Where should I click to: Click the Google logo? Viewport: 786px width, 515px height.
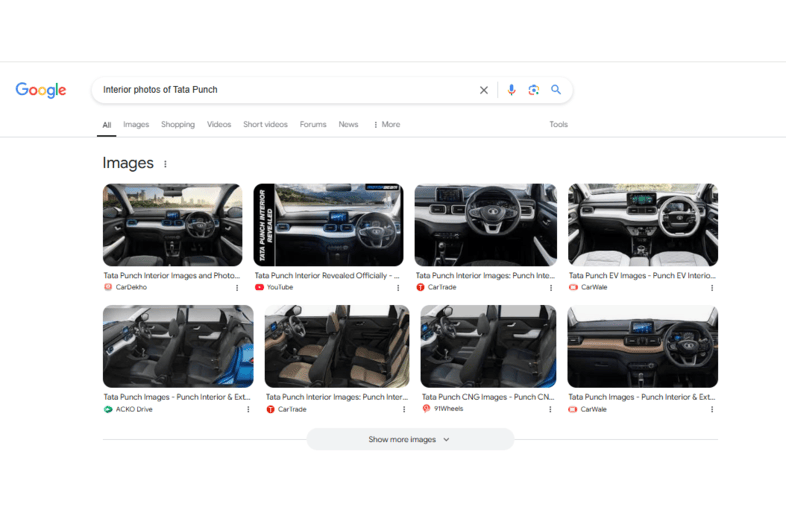[41, 90]
